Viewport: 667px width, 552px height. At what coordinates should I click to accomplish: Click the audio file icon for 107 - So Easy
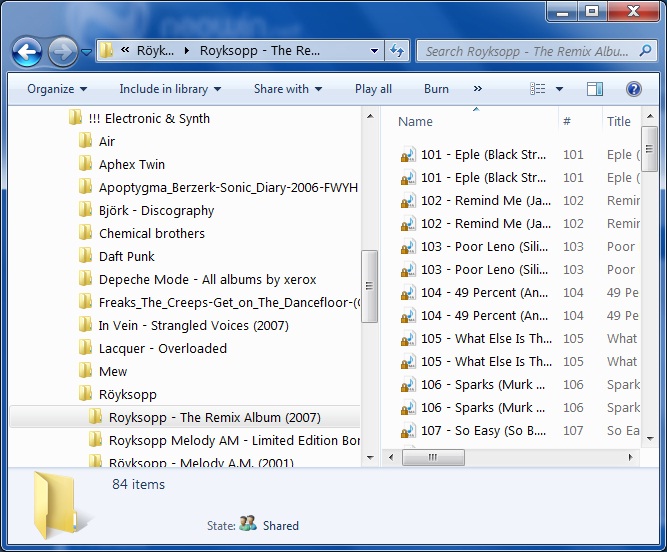click(408, 431)
